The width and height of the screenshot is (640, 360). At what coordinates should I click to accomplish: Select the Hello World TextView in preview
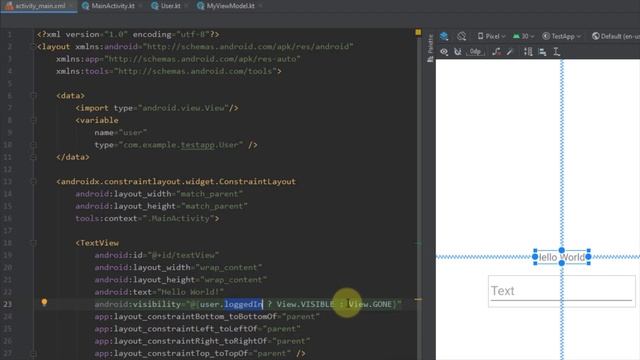[562, 257]
